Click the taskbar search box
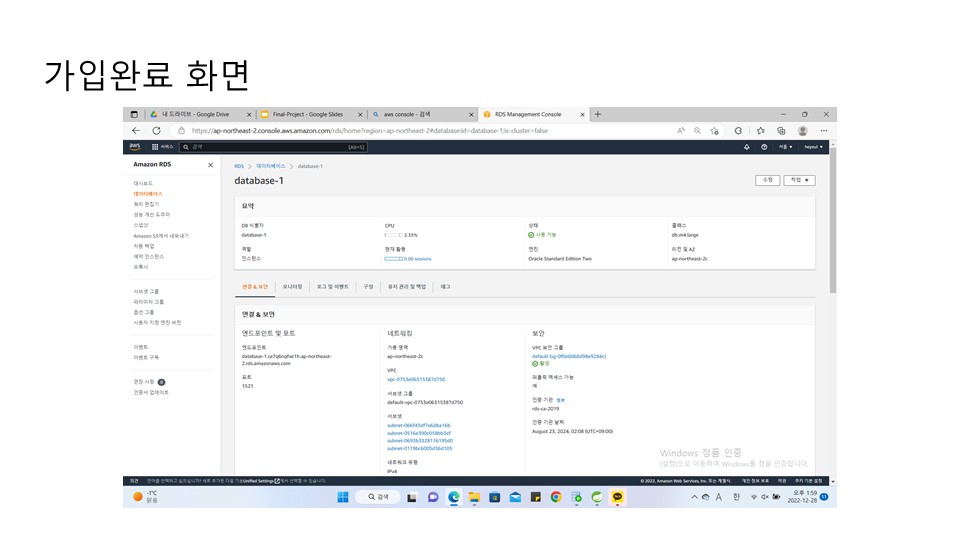 (x=378, y=497)
